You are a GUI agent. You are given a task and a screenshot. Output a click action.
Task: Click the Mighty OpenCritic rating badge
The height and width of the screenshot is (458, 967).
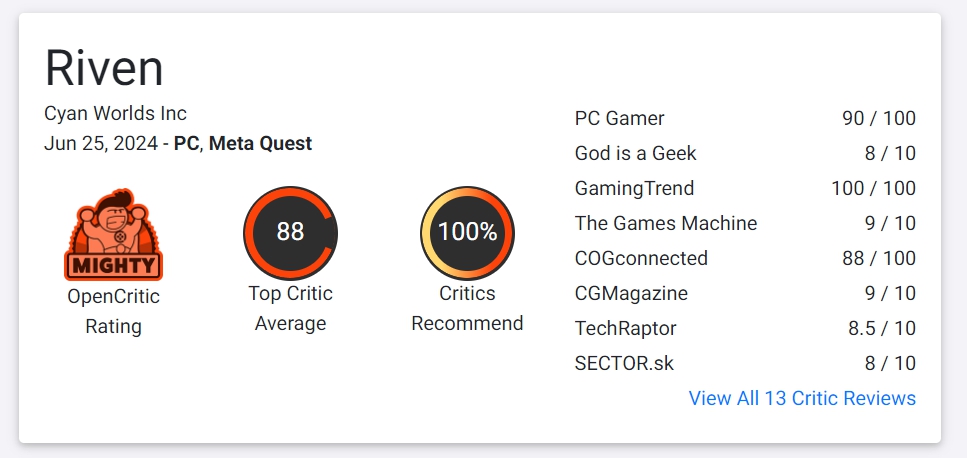pos(113,235)
